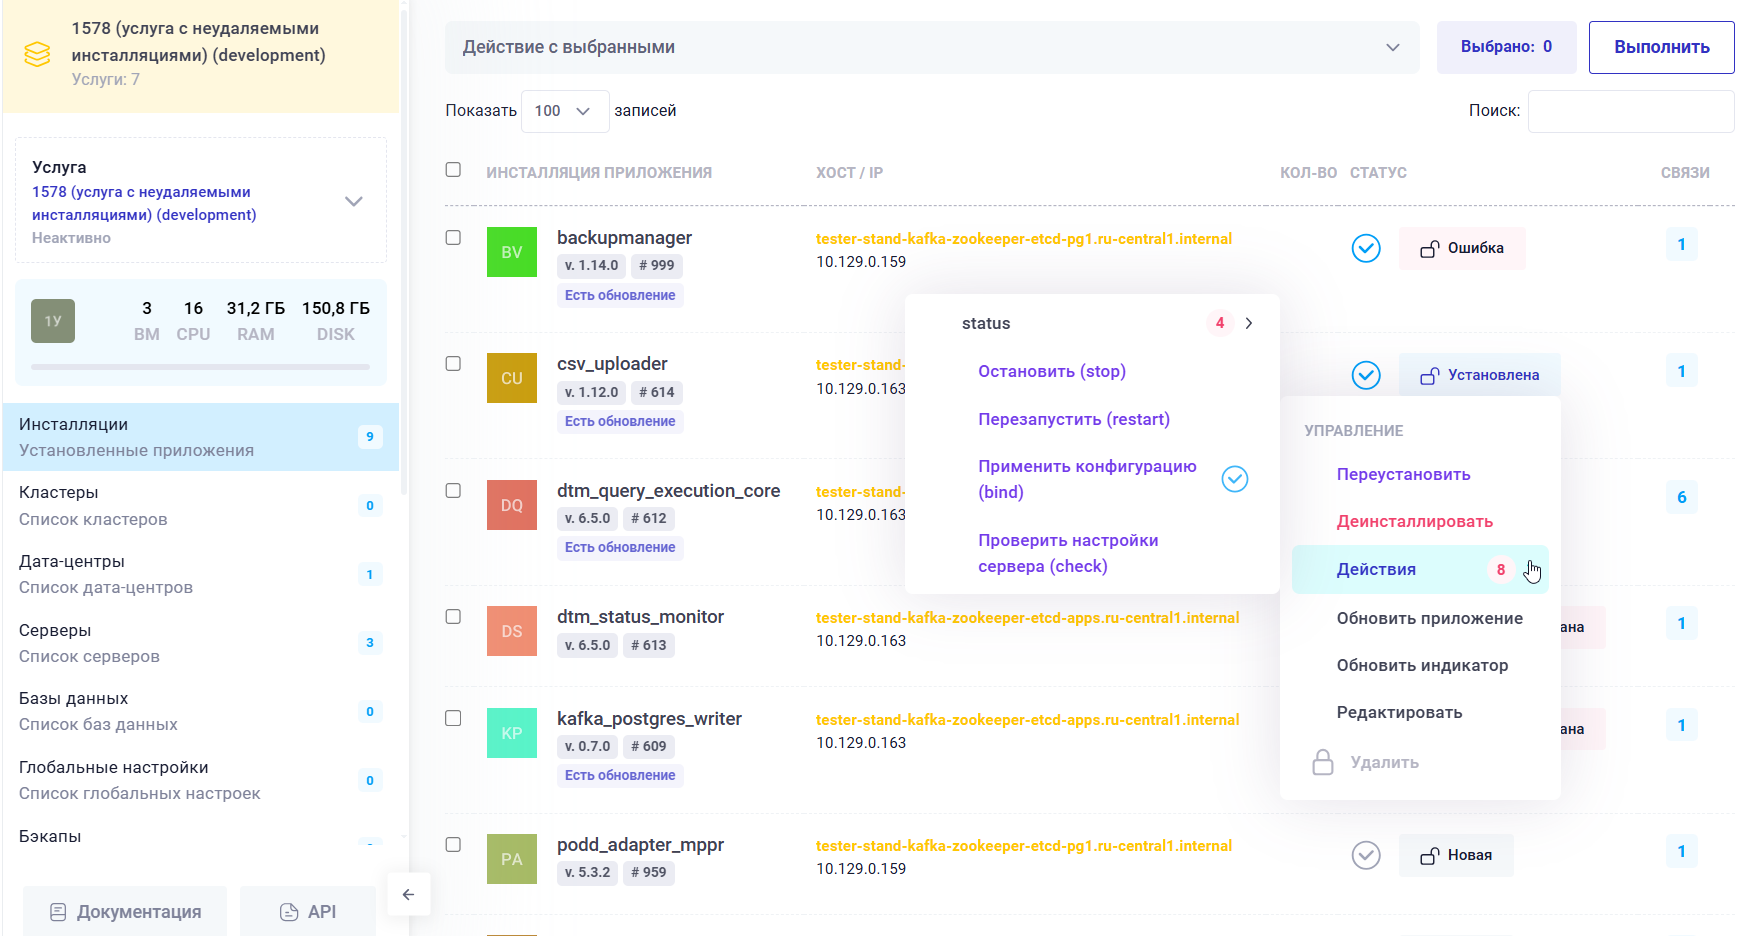Image resolution: width=1756 pixels, height=936 pixels.
Task: Tick the checkbox for csv_uploader row
Action: (x=453, y=364)
